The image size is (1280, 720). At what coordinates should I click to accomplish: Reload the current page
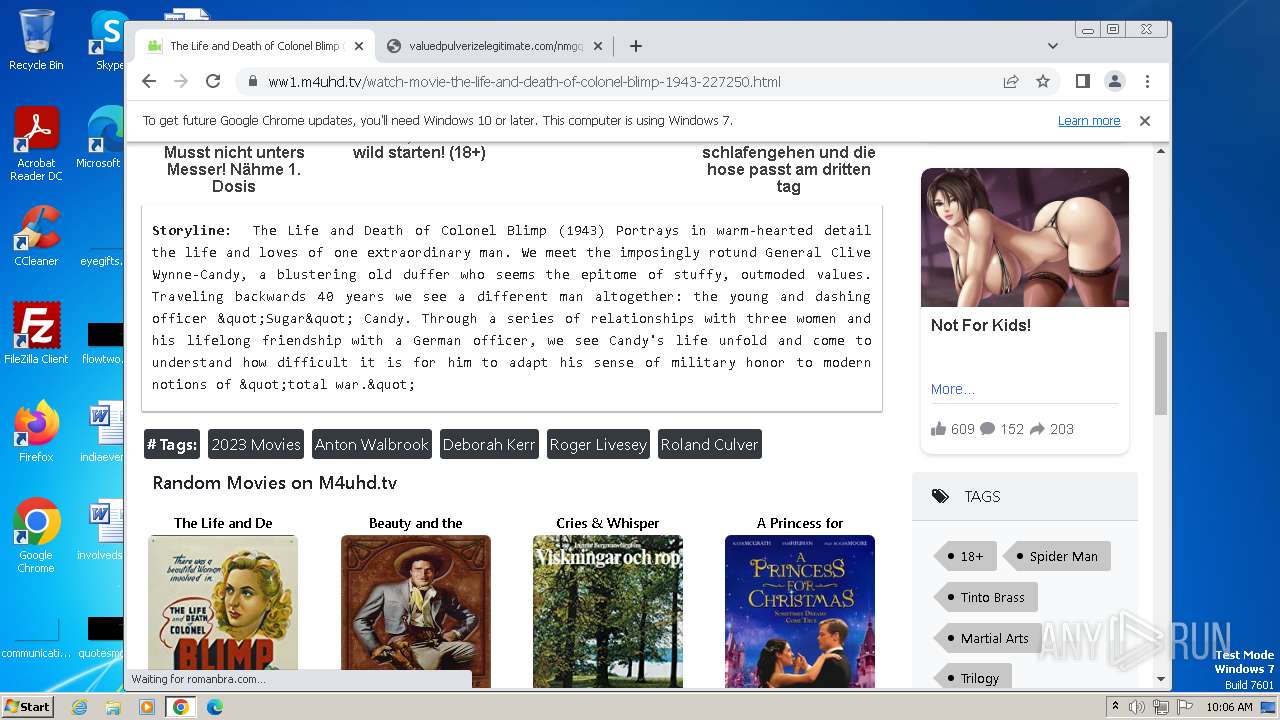213,81
